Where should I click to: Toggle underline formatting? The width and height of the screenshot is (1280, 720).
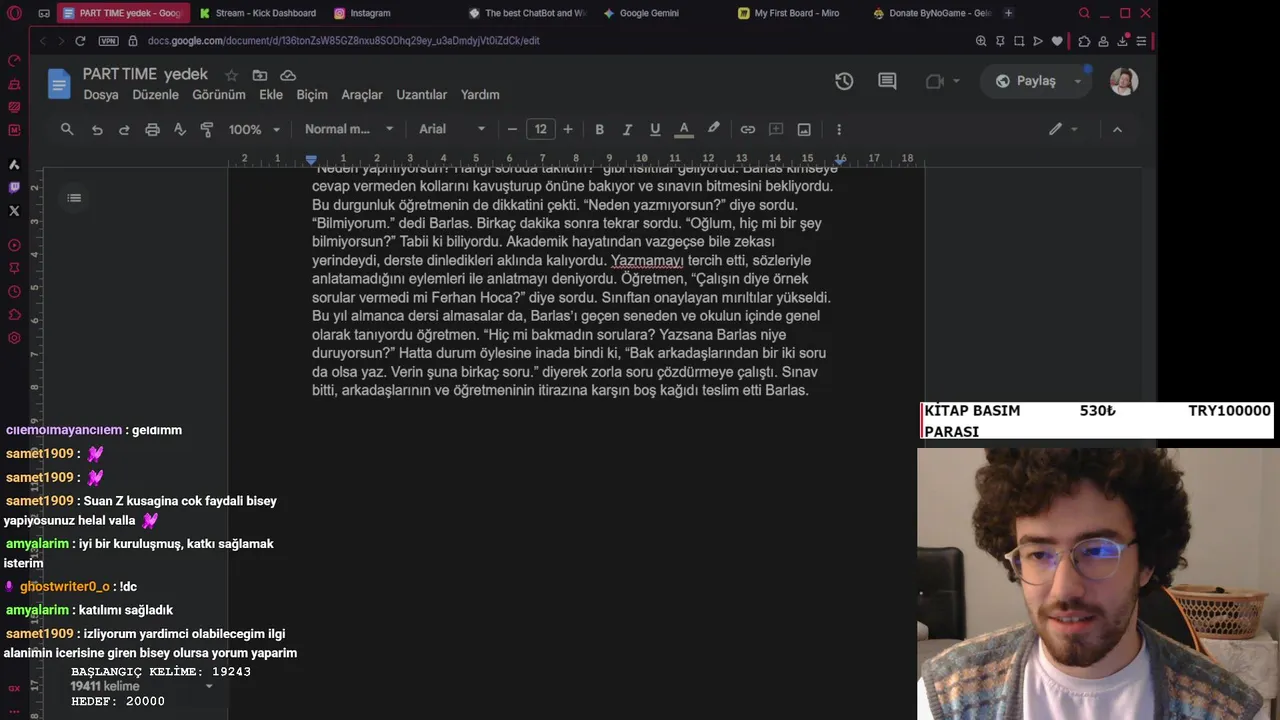655,129
